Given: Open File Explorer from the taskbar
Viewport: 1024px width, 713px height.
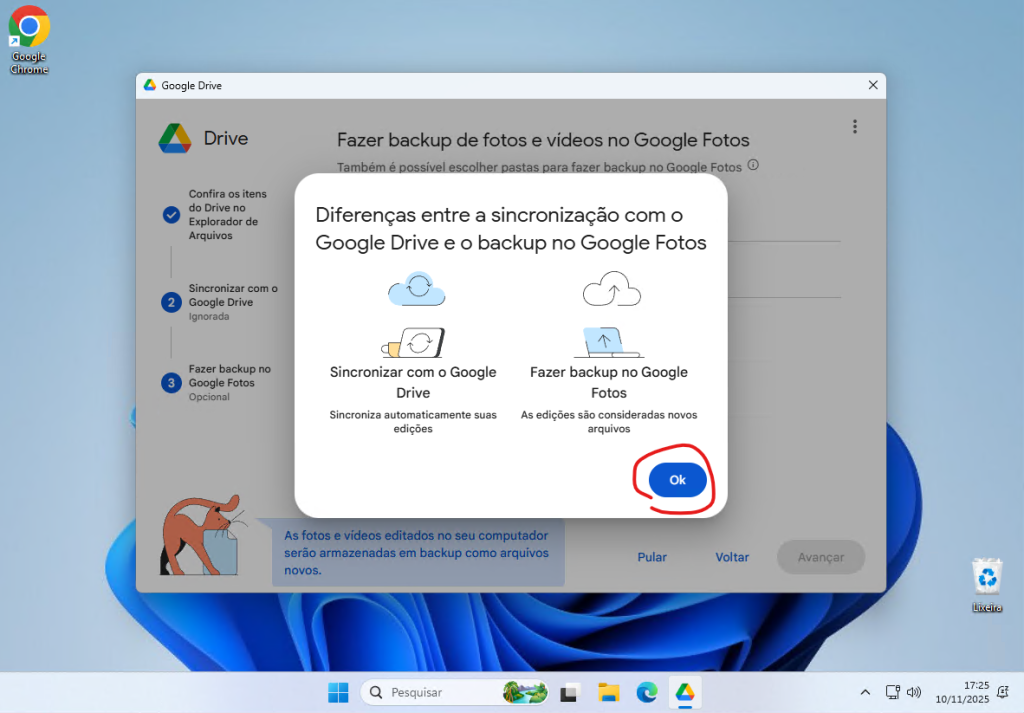Looking at the screenshot, I should click(608, 692).
